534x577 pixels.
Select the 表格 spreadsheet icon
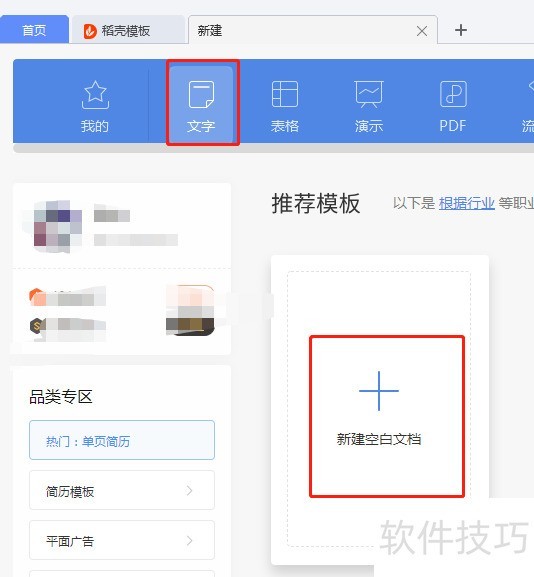tap(284, 94)
